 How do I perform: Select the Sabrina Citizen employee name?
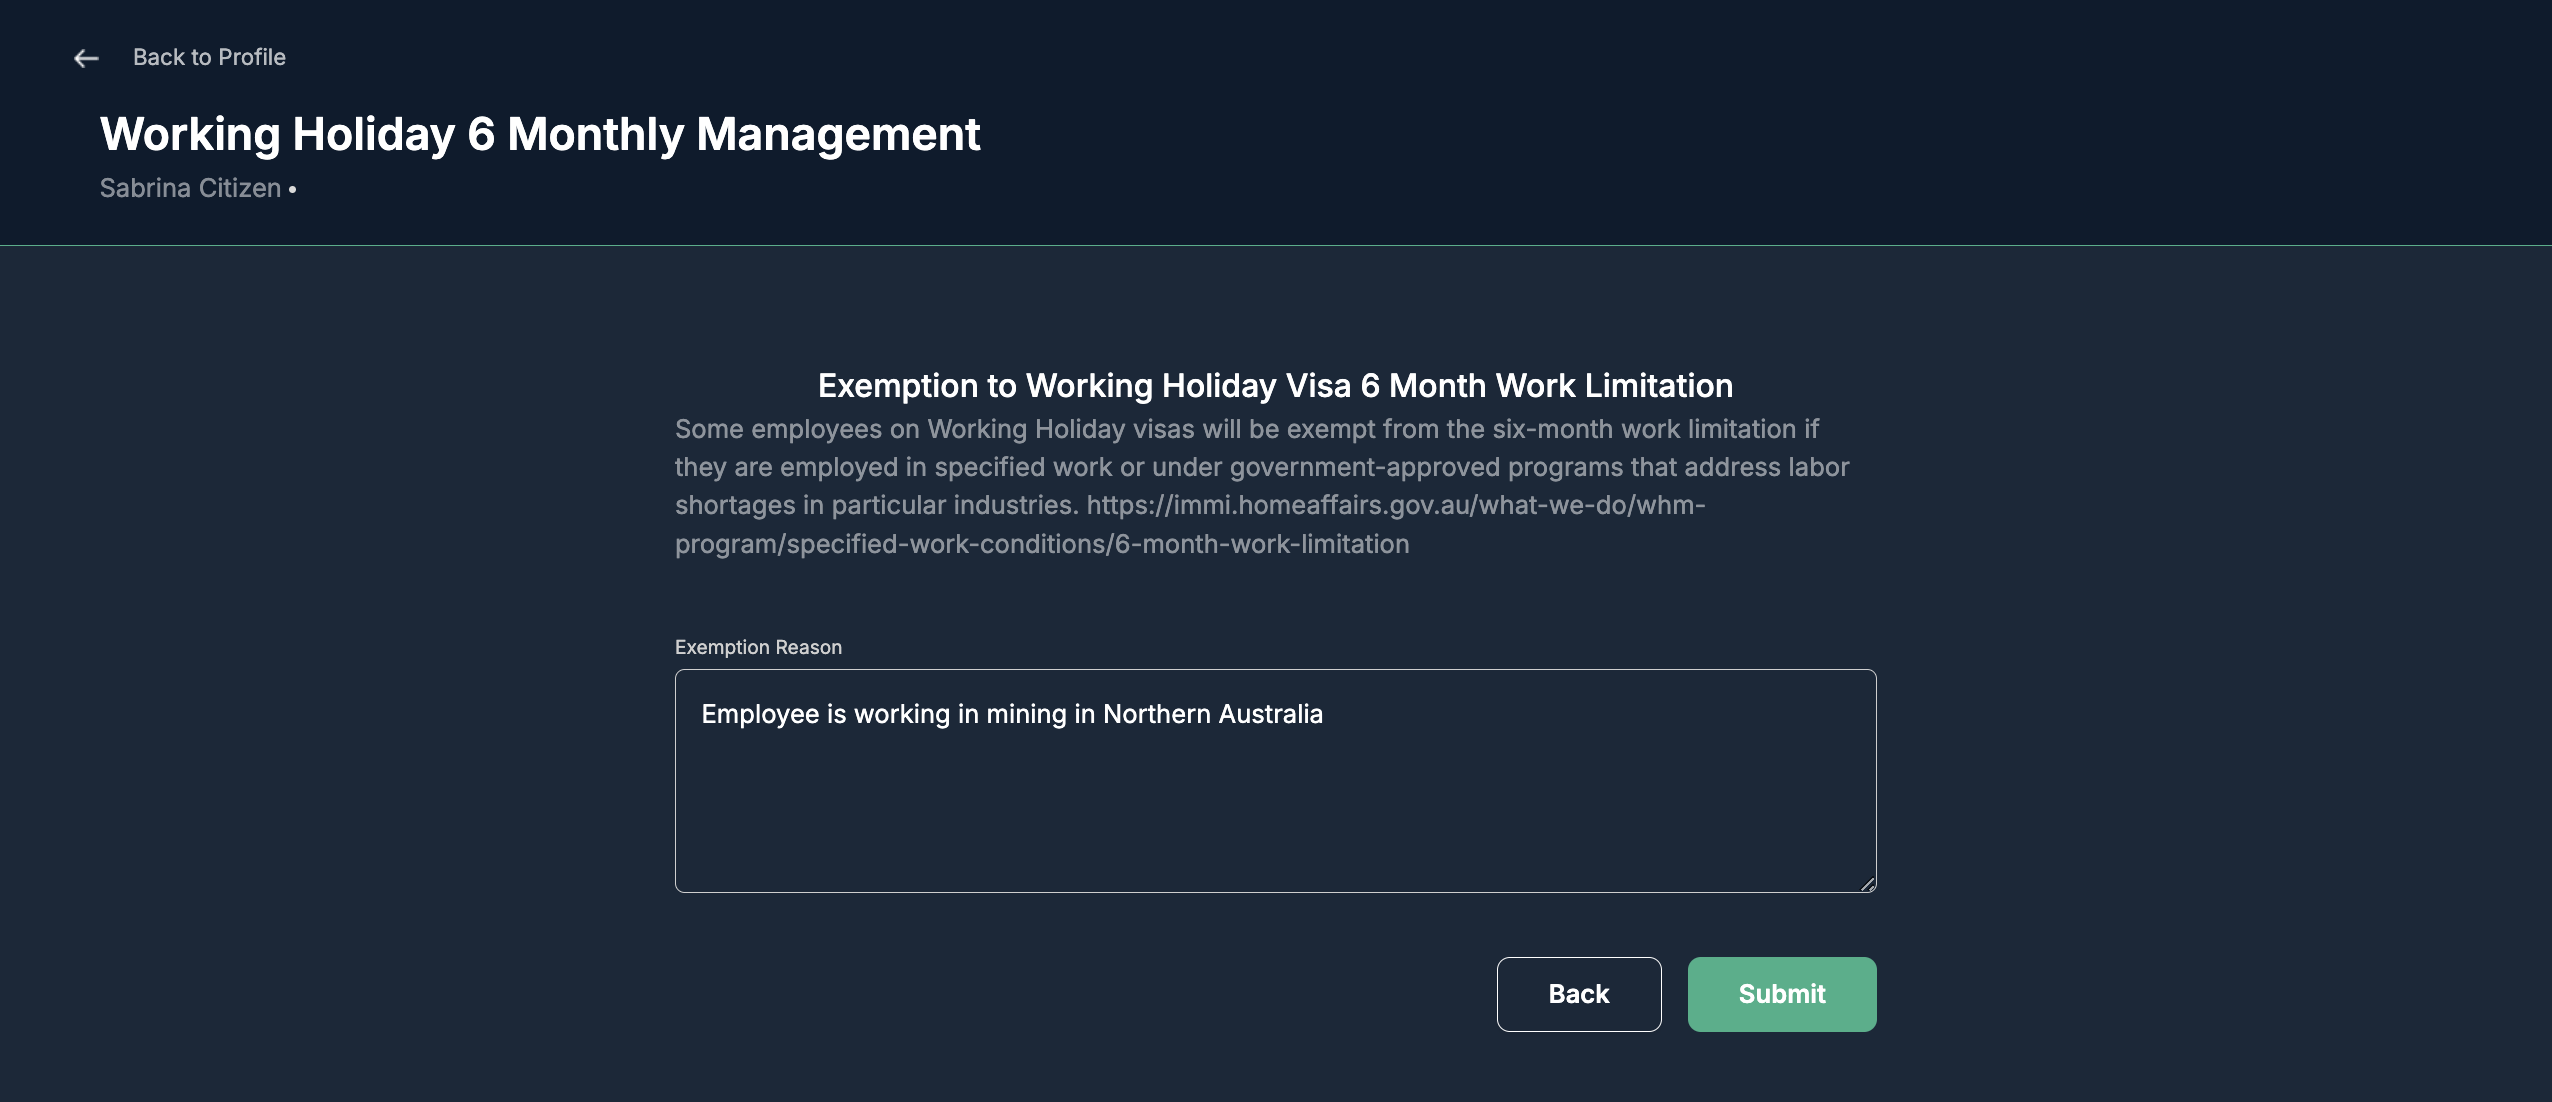coord(190,188)
